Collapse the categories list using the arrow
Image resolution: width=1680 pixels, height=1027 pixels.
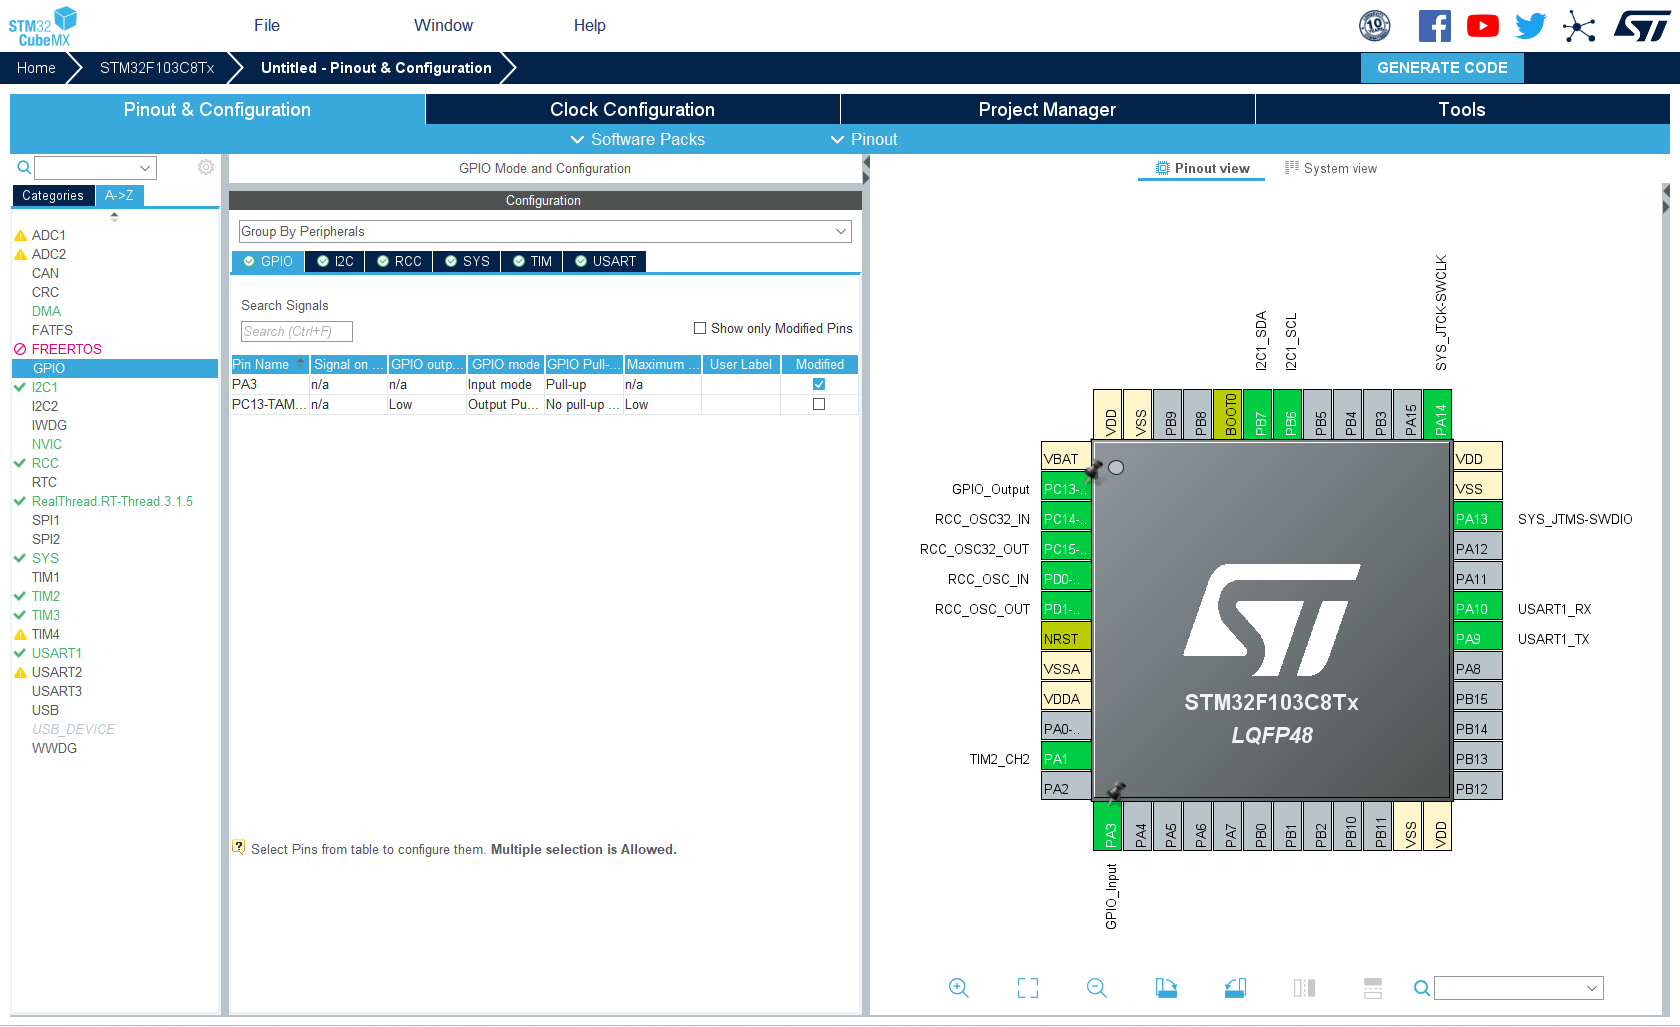pos(114,216)
